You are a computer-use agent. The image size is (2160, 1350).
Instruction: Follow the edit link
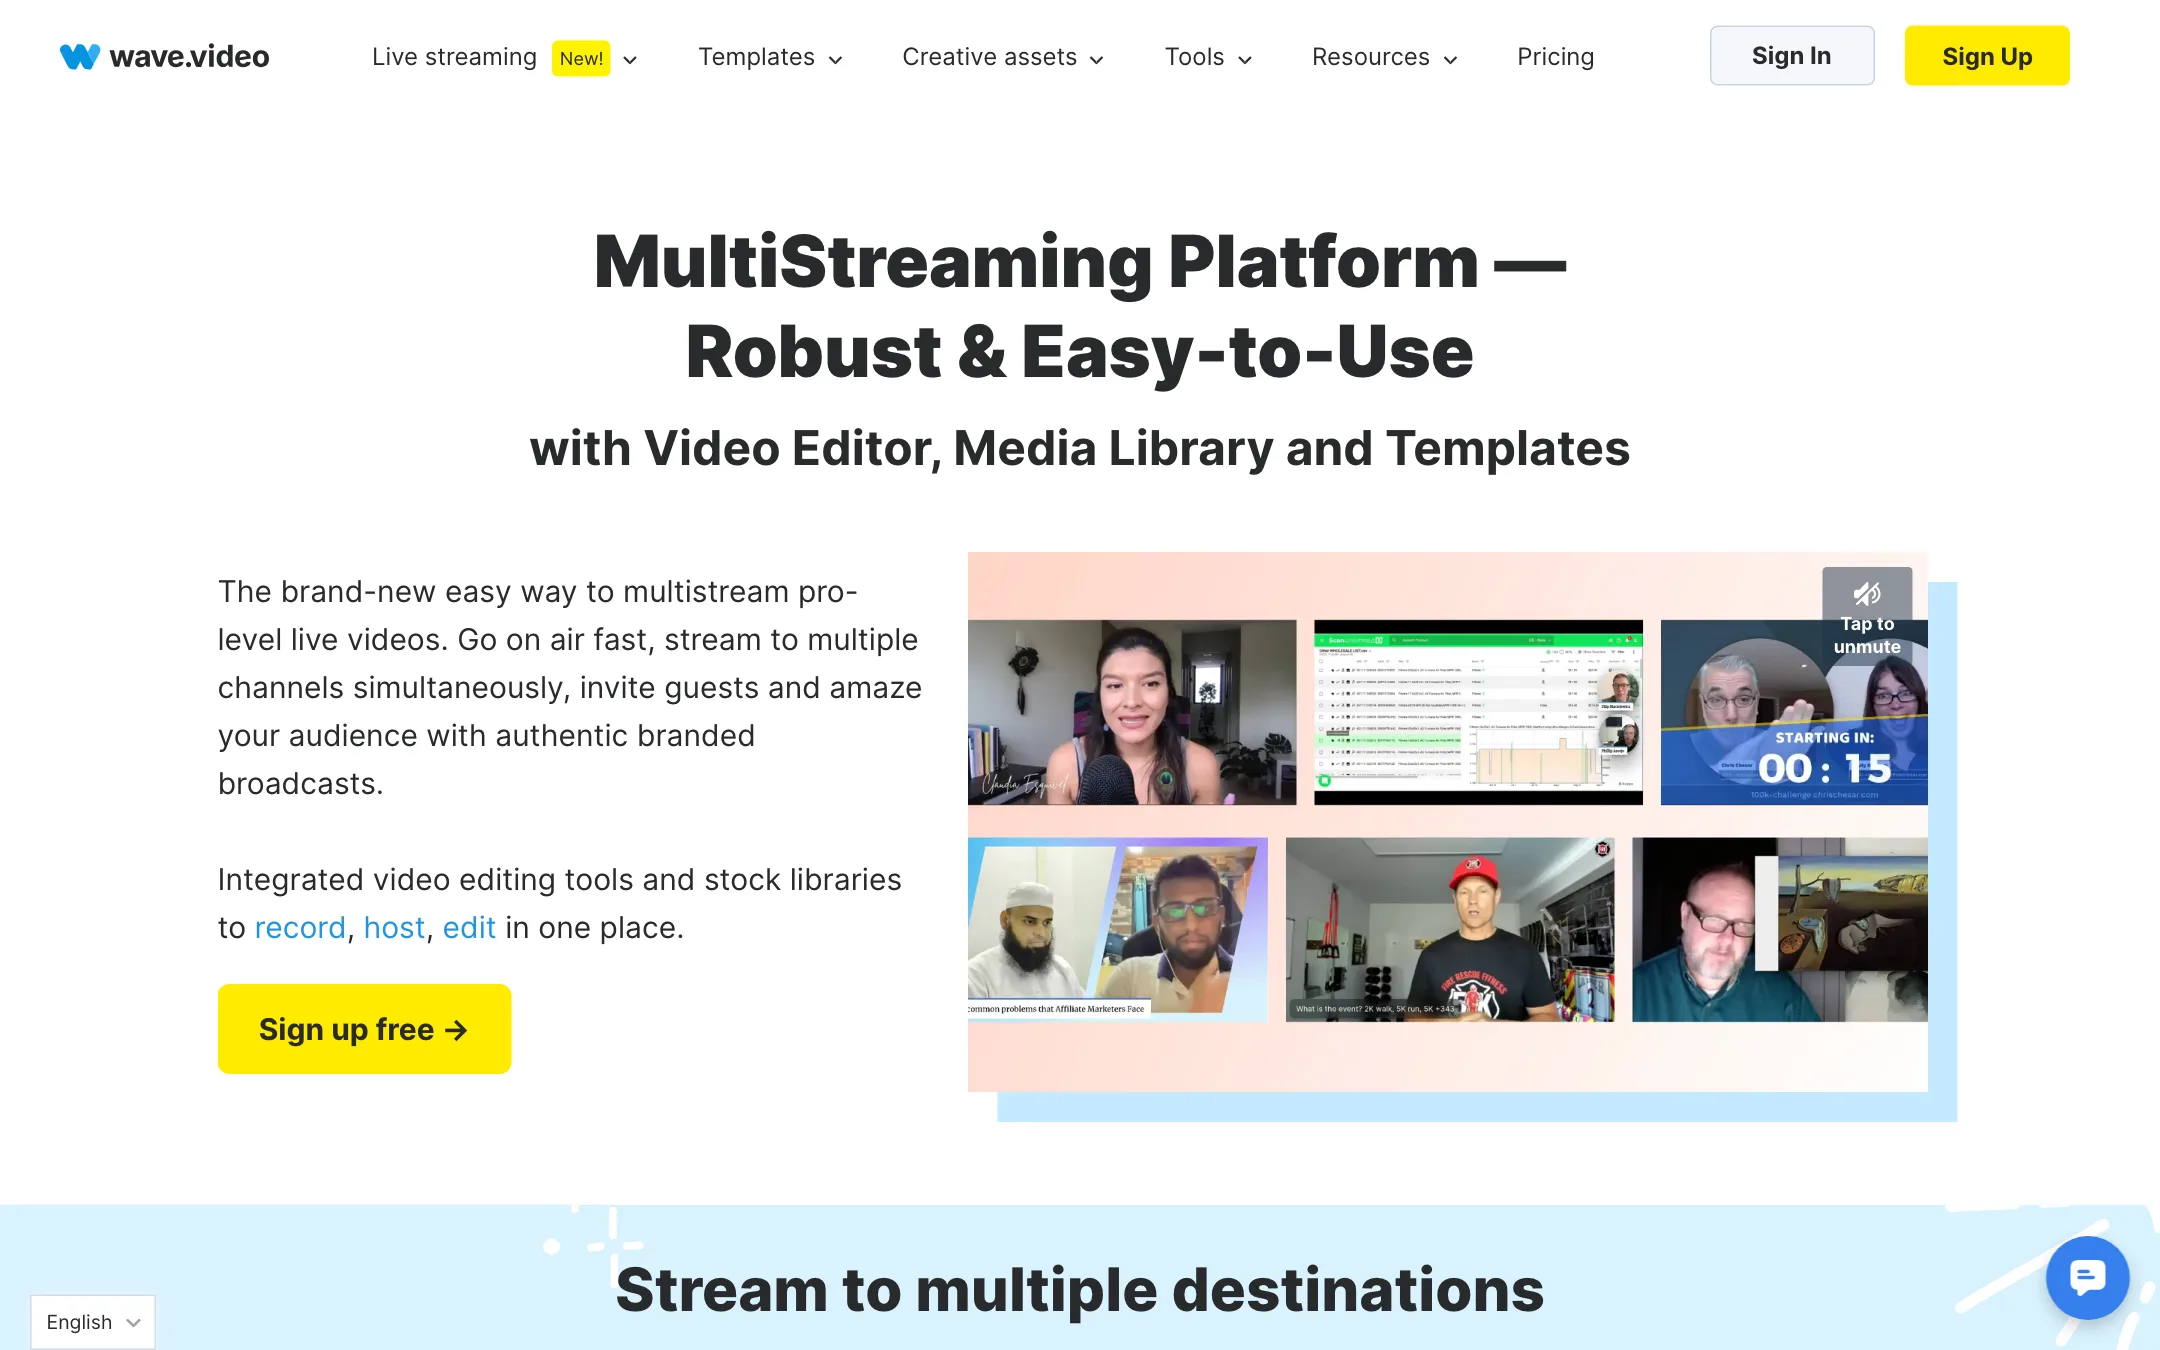point(469,927)
